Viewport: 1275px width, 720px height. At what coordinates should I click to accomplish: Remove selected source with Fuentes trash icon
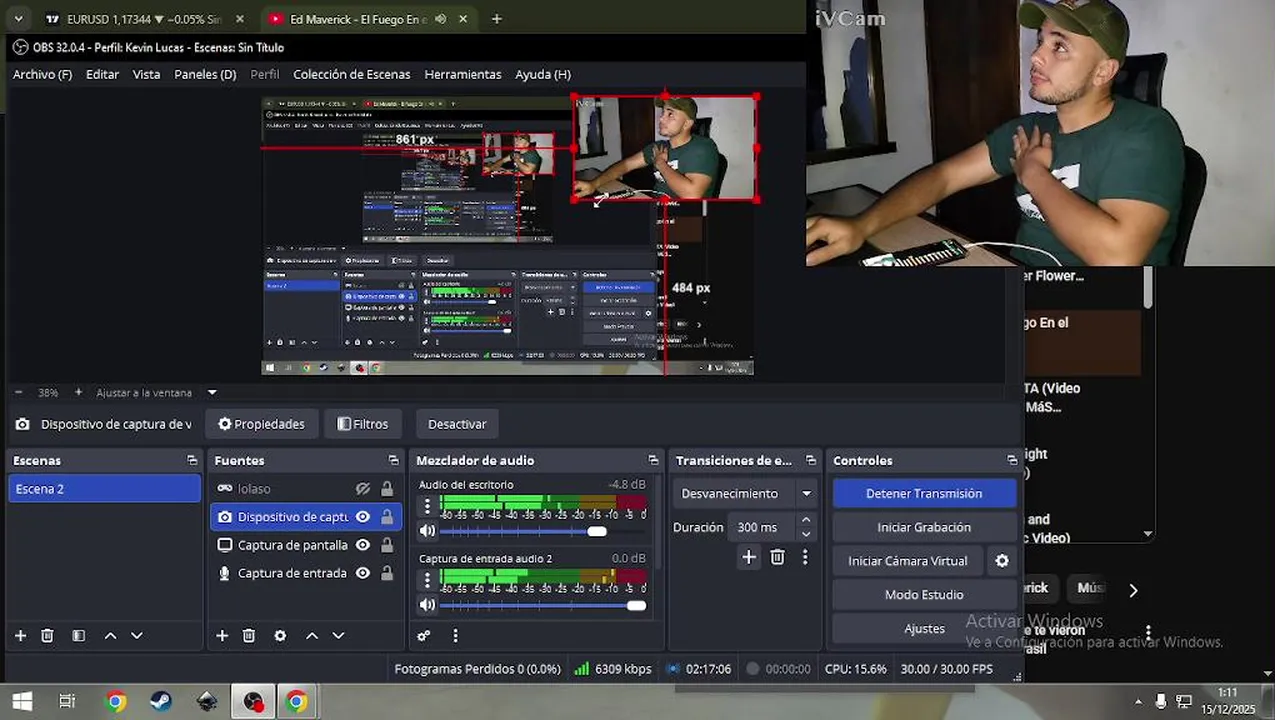pyautogui.click(x=249, y=636)
